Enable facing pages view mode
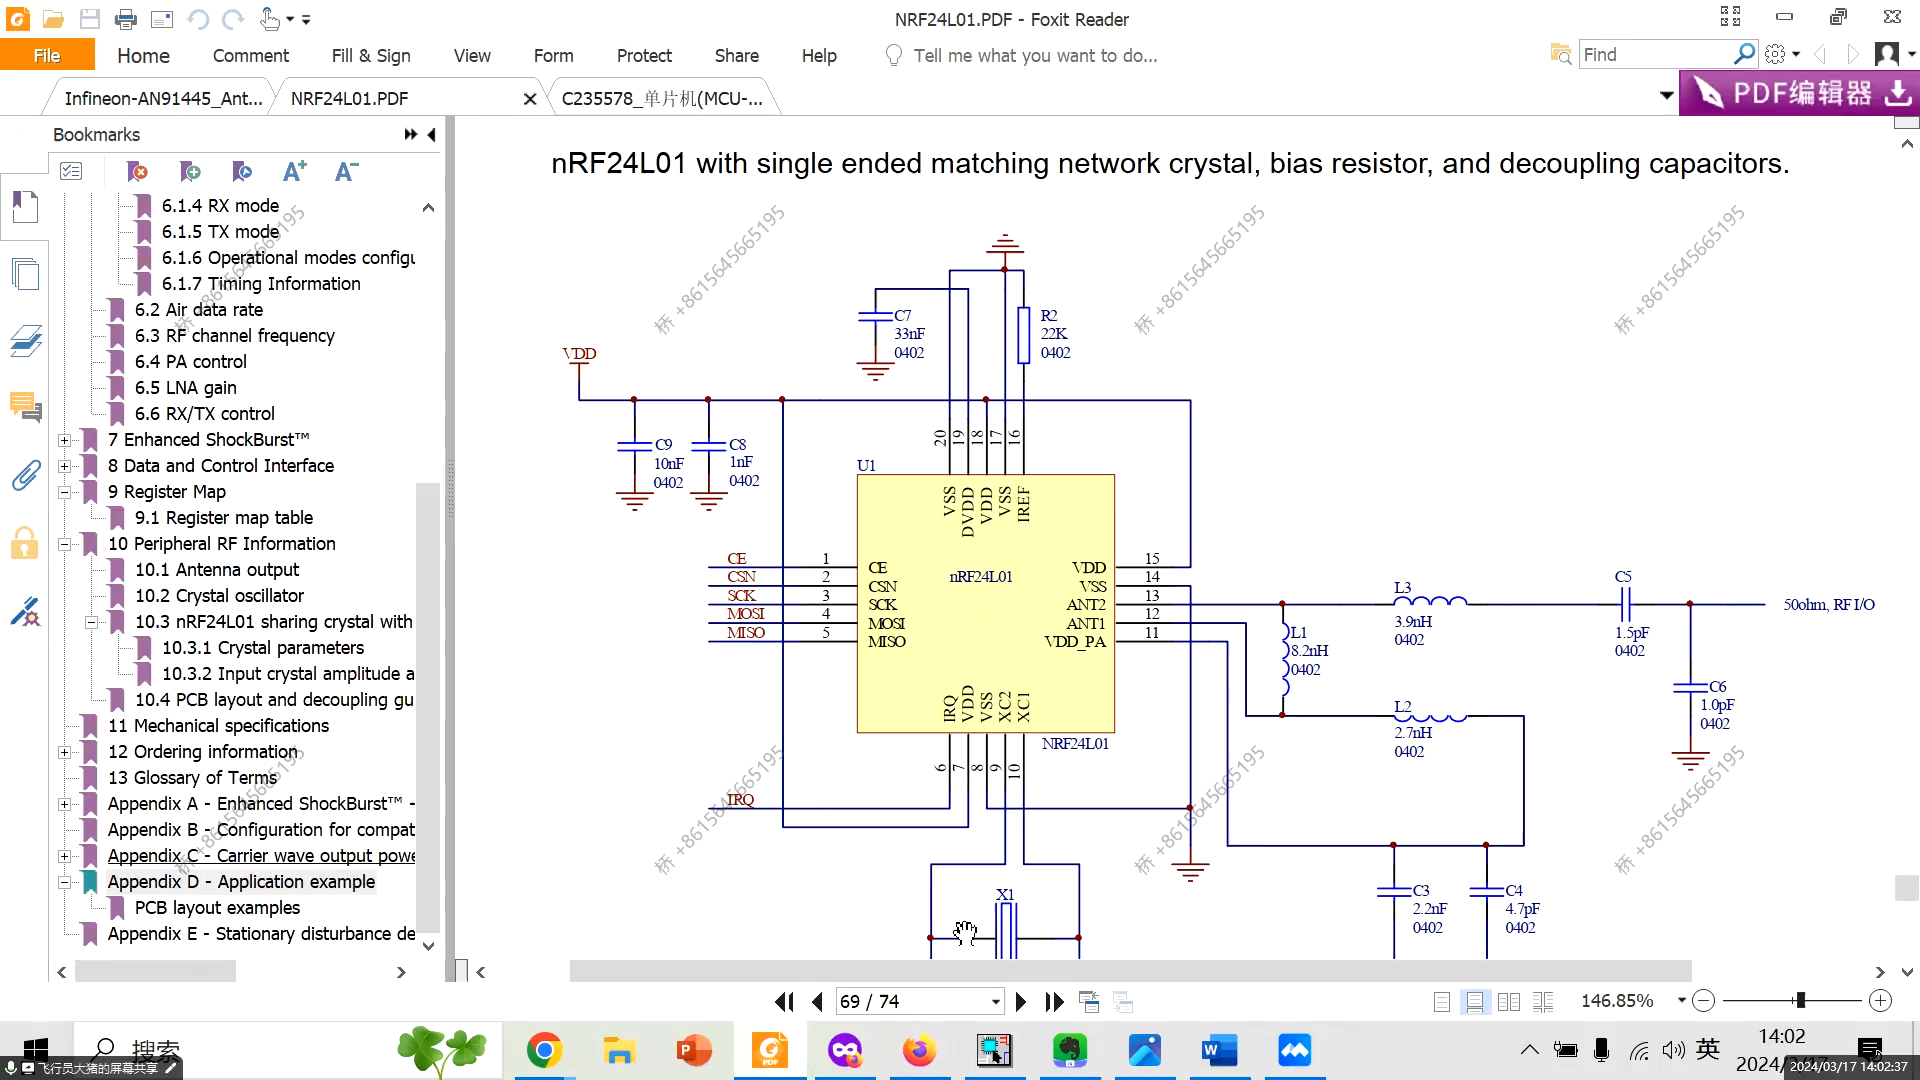The image size is (1920, 1080). (1509, 1001)
